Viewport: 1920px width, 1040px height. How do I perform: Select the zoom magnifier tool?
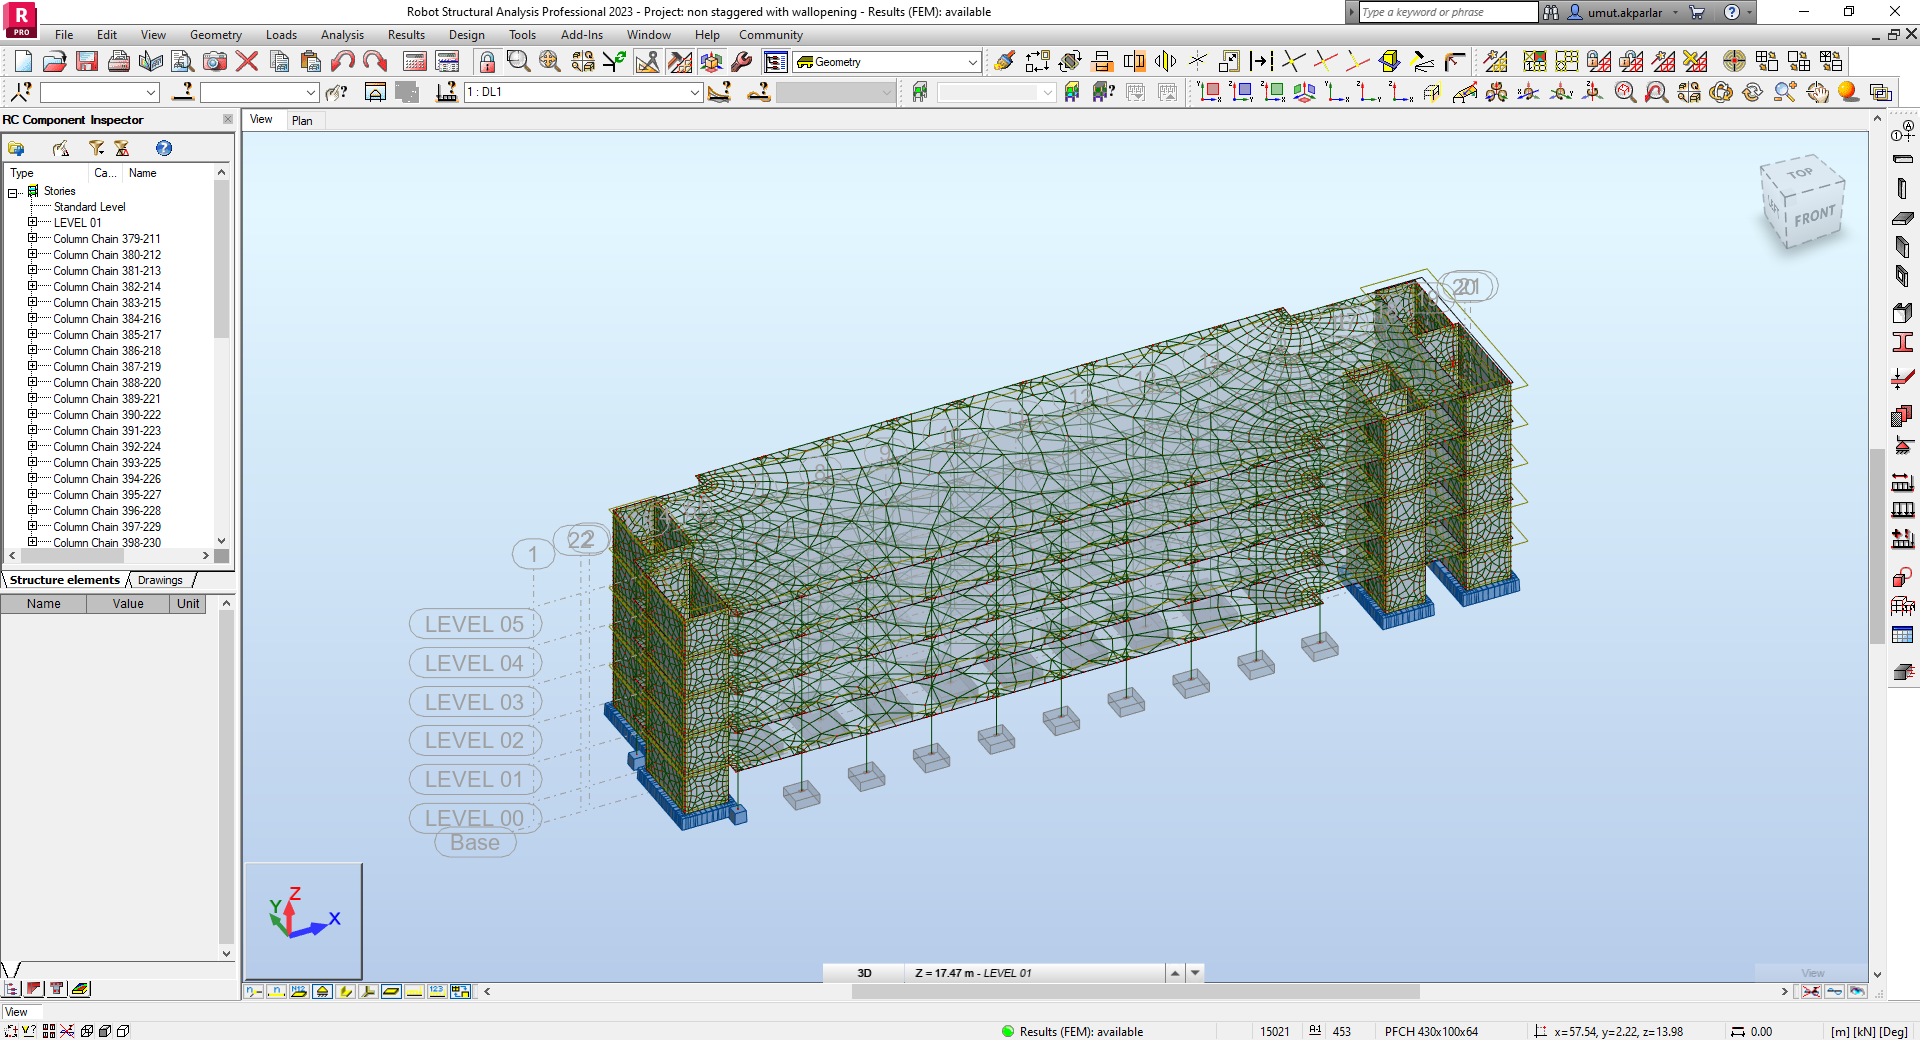click(518, 61)
